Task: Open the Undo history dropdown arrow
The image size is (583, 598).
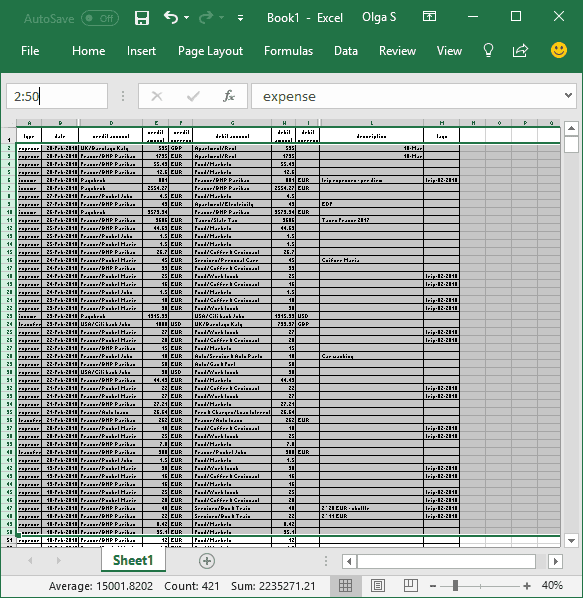Action: pos(186,18)
